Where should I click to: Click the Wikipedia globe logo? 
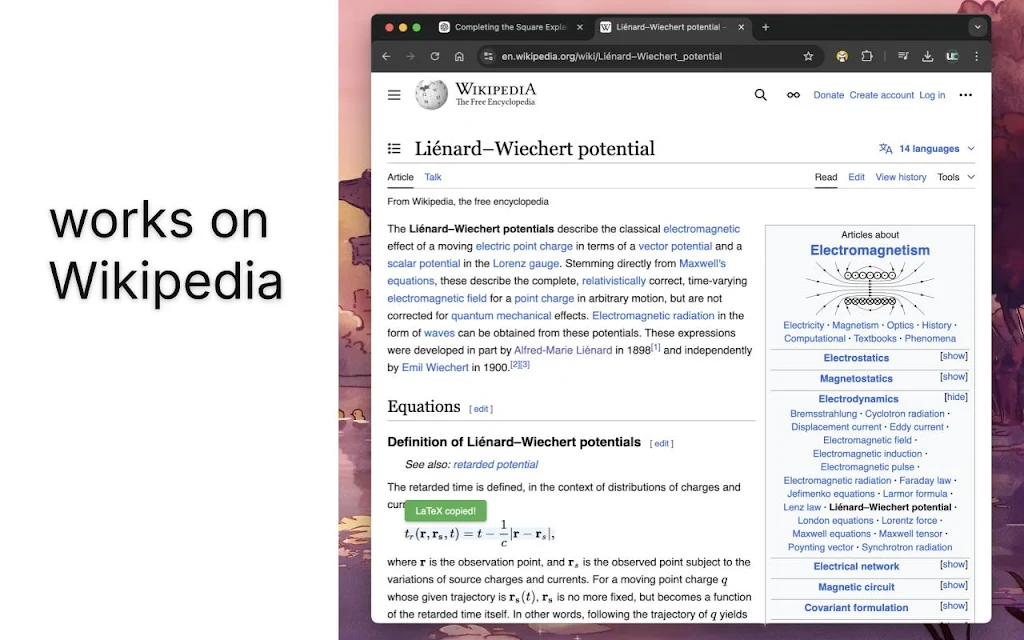coord(432,95)
